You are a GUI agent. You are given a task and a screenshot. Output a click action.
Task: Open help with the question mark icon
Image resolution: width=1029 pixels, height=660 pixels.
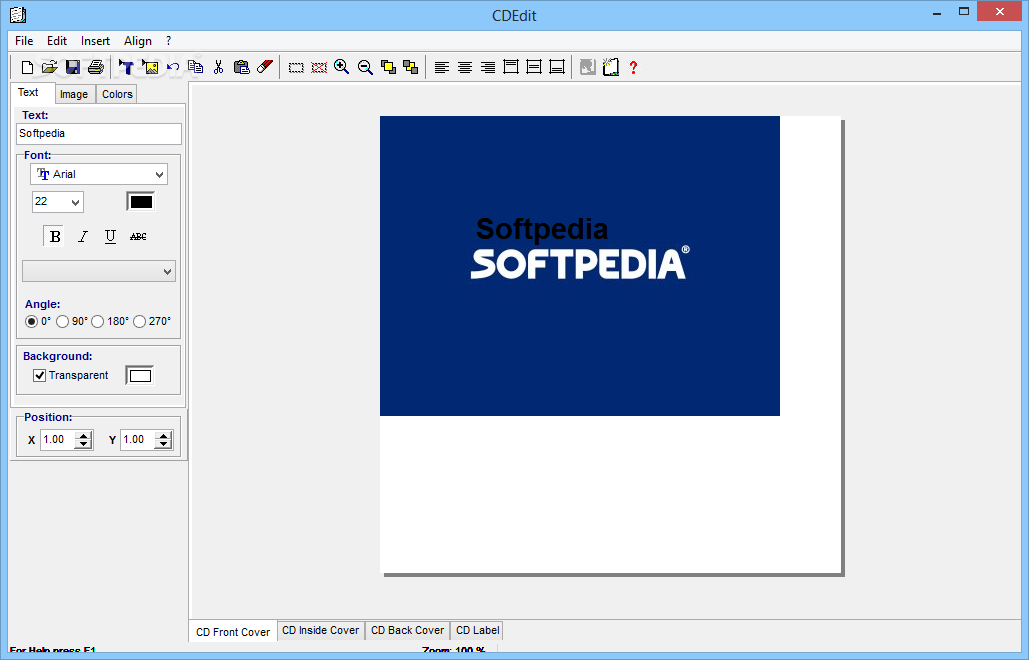(633, 67)
